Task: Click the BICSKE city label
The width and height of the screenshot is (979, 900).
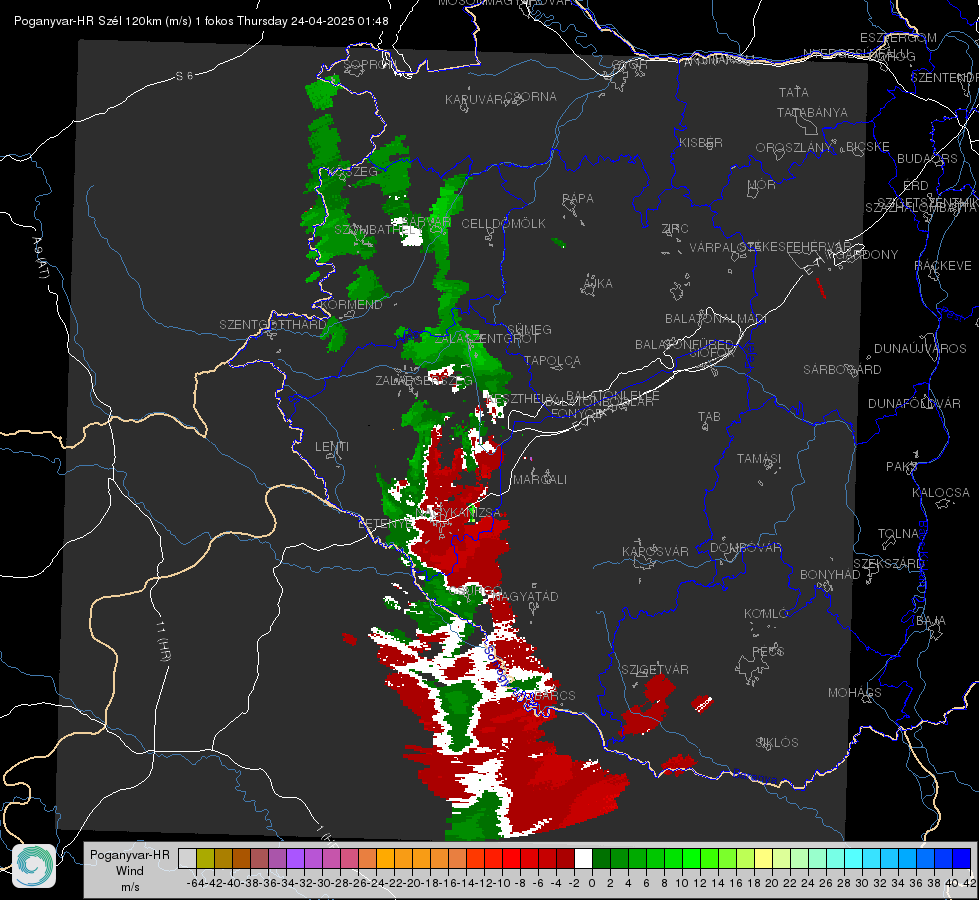Action: coord(868,146)
